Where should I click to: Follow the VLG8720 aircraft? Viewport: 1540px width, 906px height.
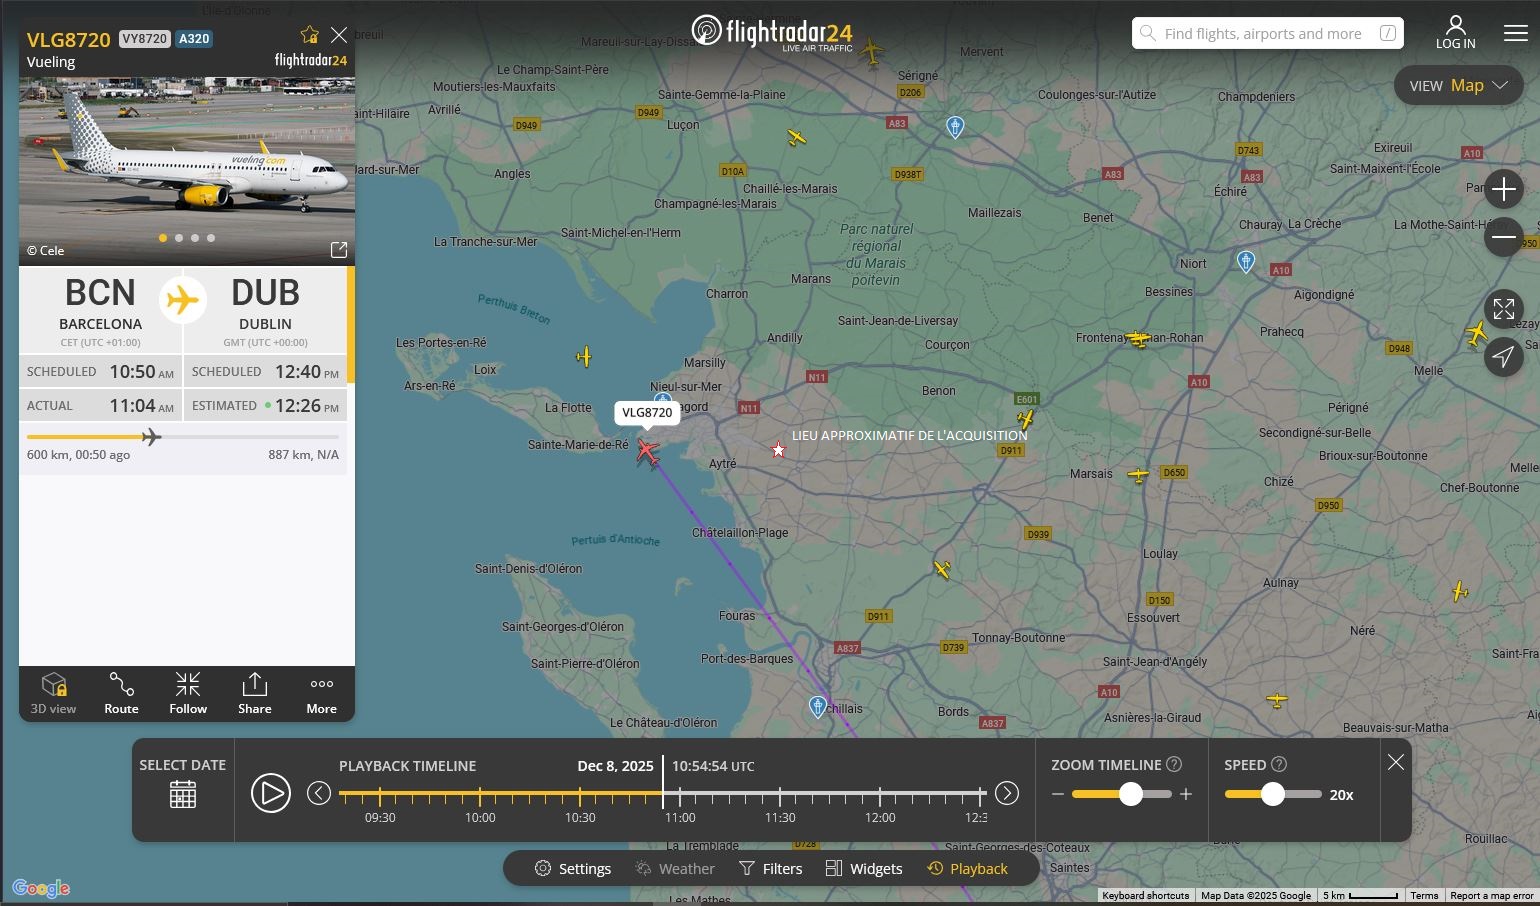click(x=188, y=693)
